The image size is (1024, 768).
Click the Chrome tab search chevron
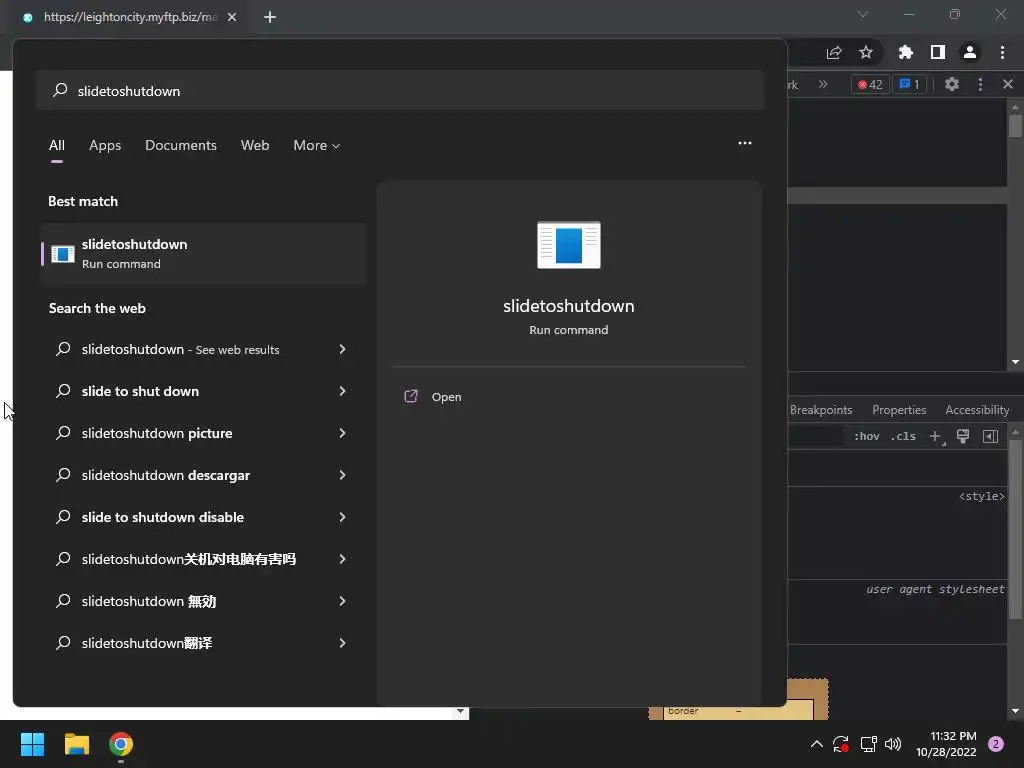point(863,14)
